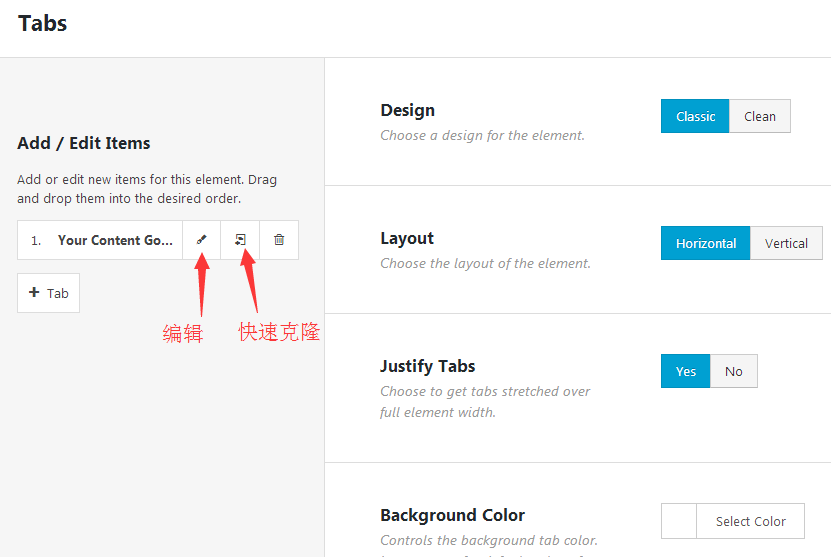831x557 pixels.
Task: Delete the tab item using trash icon
Action: click(279, 240)
